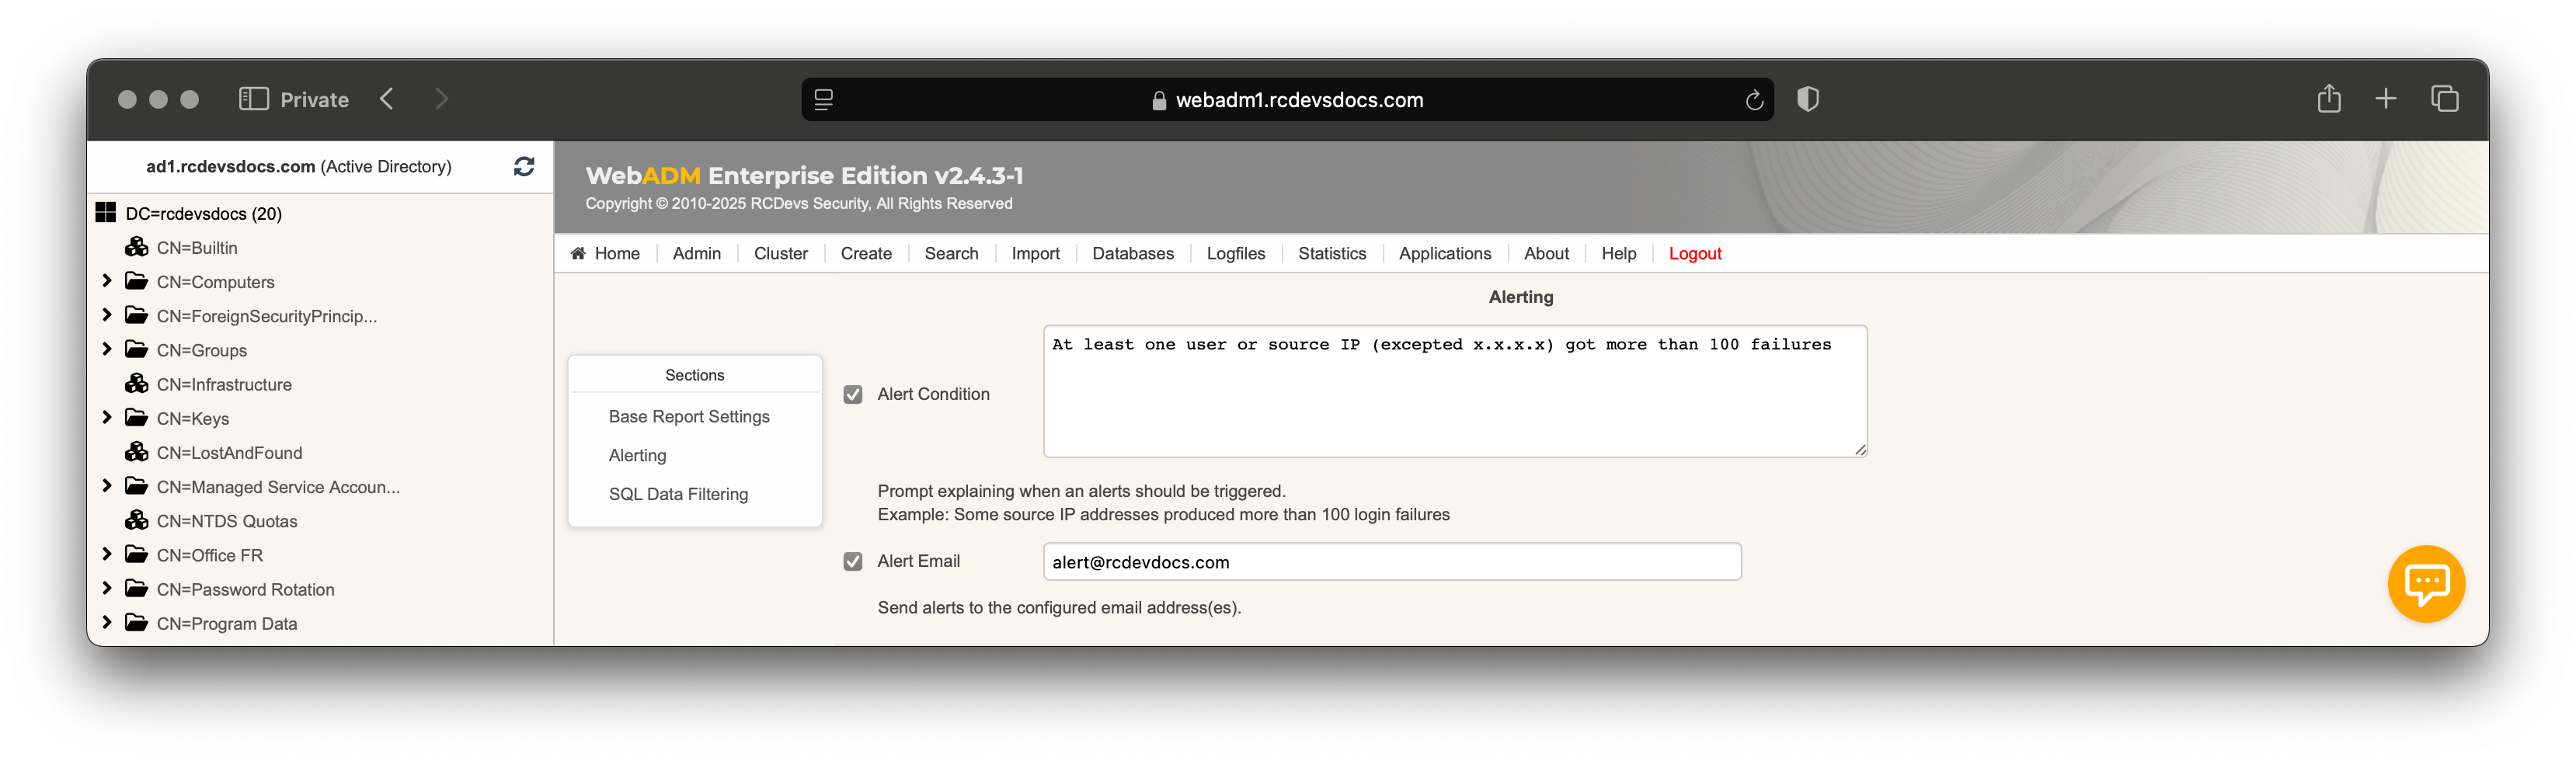Select the CN=Builtin tree label
Image resolution: width=2576 pixels, height=761 pixels.
tap(197, 248)
